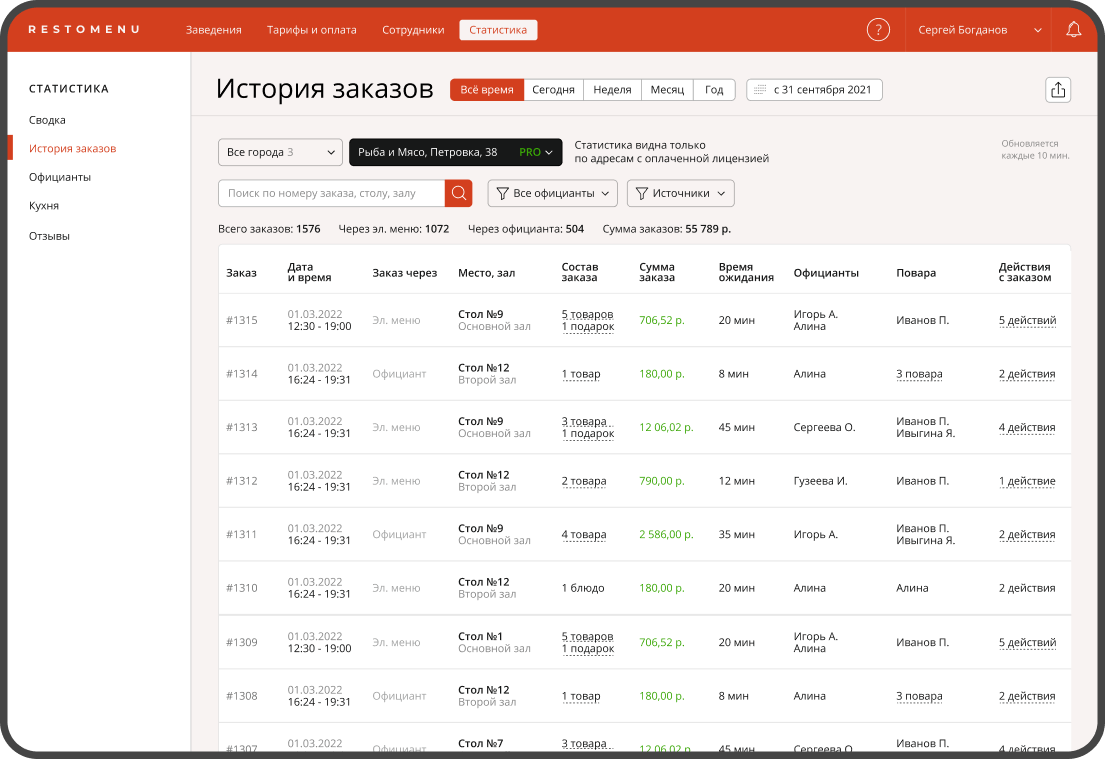Open the Сотрудники menu item
The width and height of the screenshot is (1106, 759).
pyautogui.click(x=414, y=30)
